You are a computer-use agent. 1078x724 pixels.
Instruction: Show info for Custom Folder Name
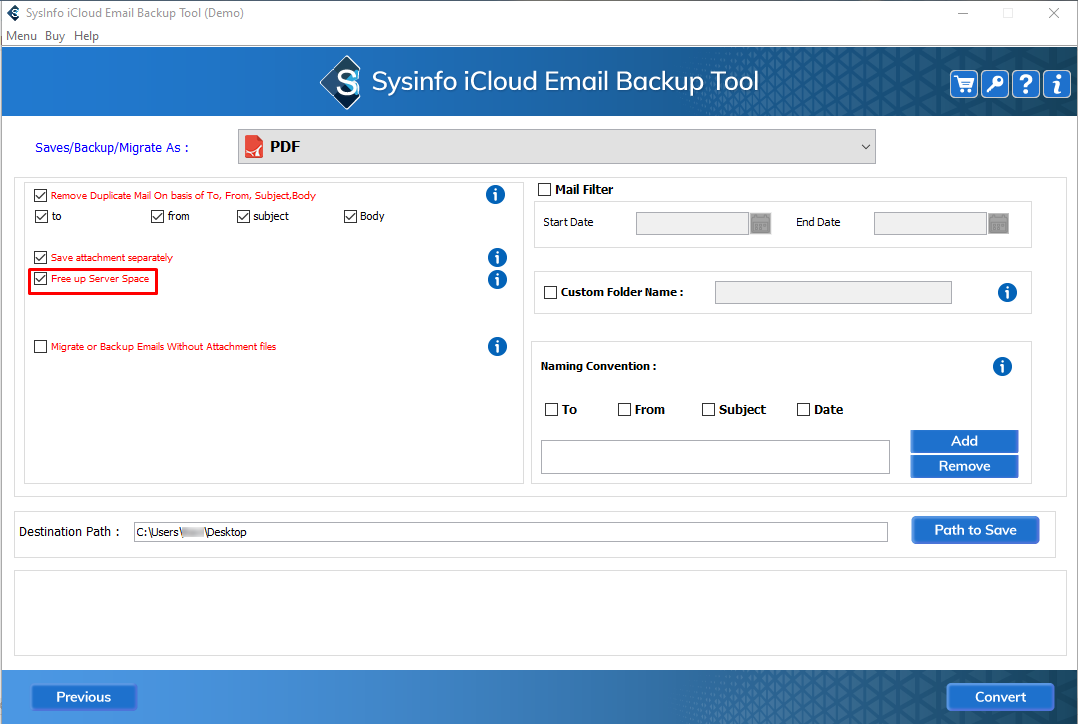[x=1007, y=292]
